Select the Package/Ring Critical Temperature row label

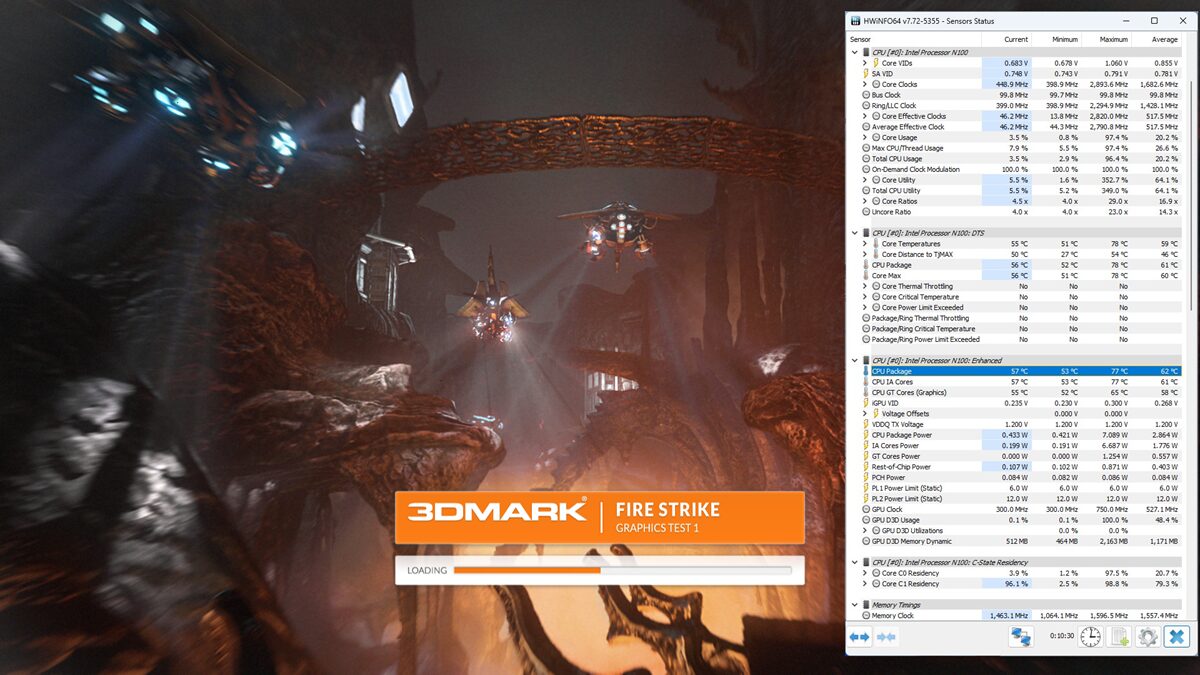pyautogui.click(x=923, y=329)
